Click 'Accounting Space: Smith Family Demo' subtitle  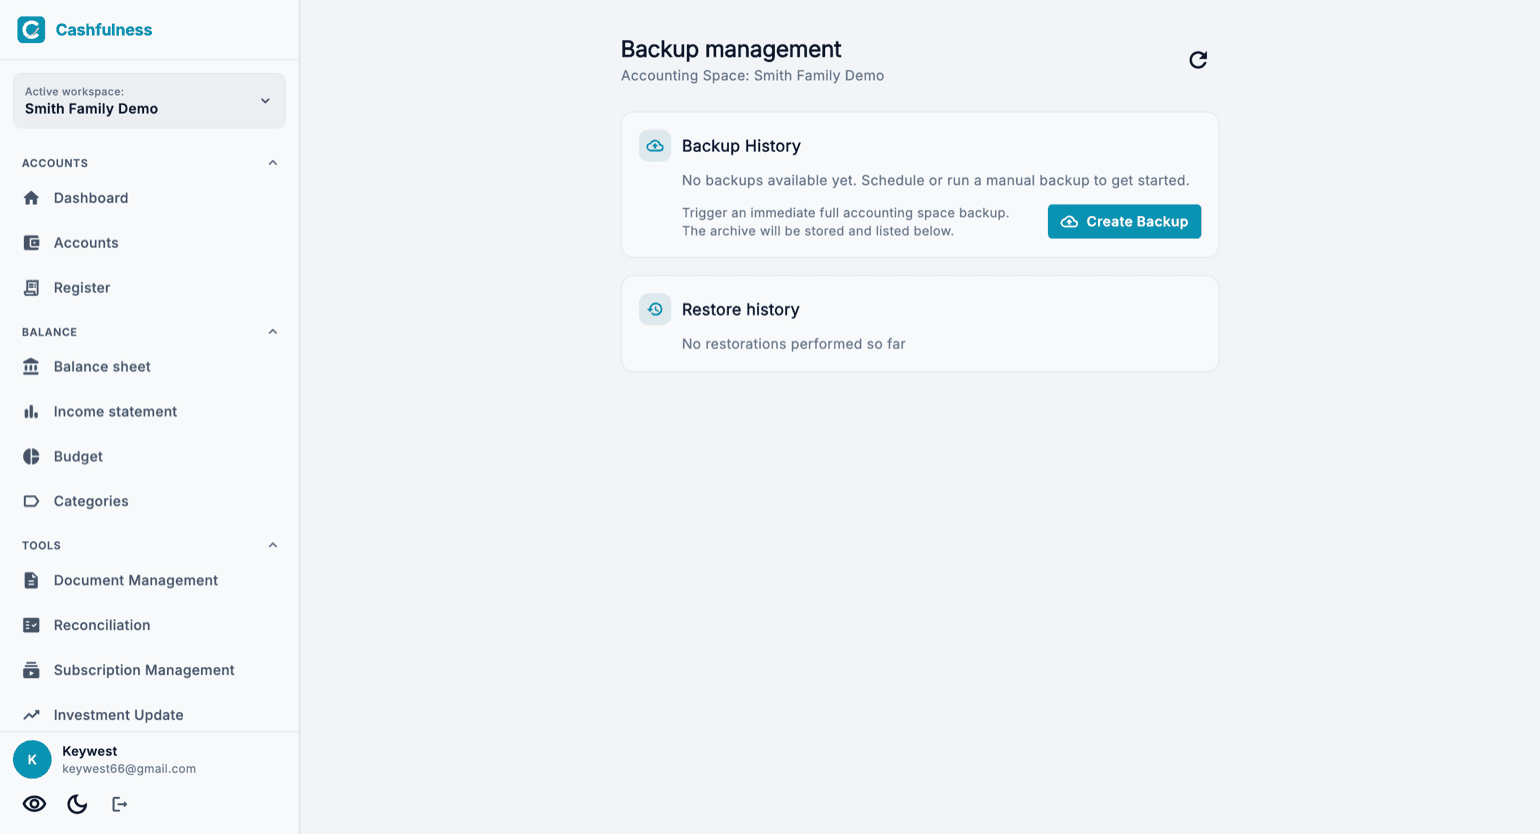pos(752,76)
